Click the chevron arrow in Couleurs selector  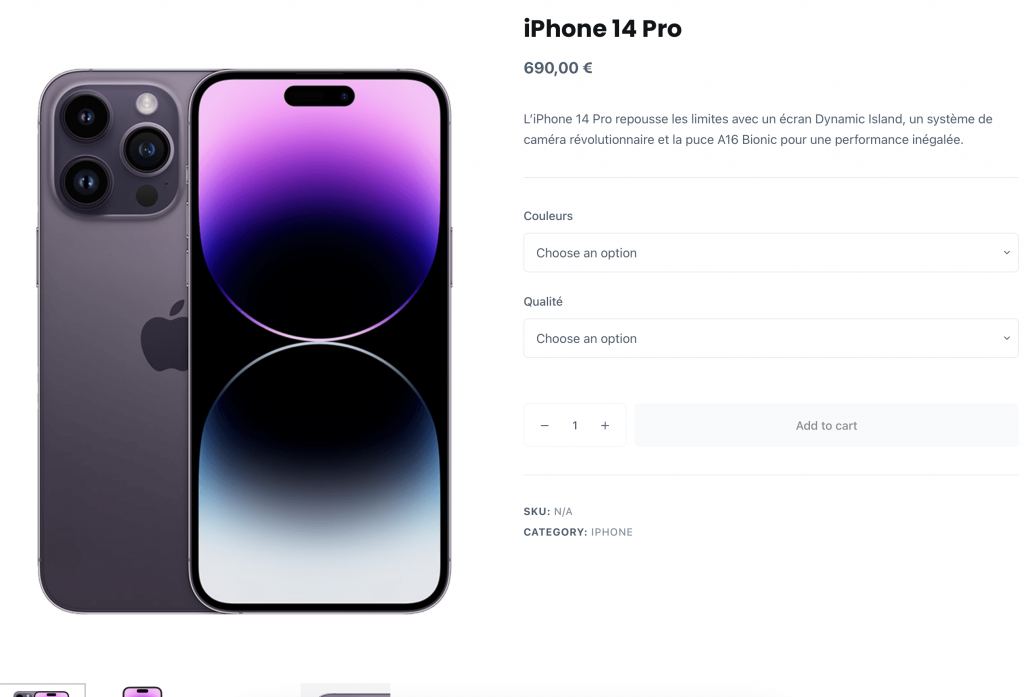click(1006, 253)
